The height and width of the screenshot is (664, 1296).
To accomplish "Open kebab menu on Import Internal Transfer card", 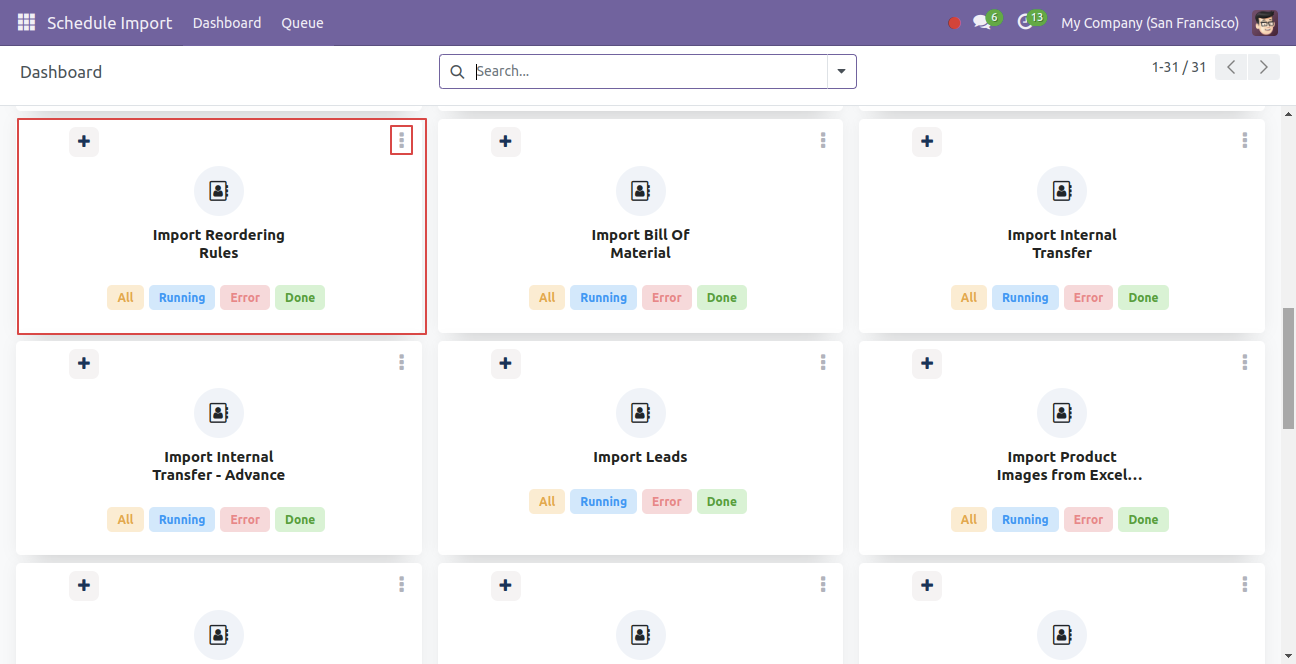I will 1245,141.
